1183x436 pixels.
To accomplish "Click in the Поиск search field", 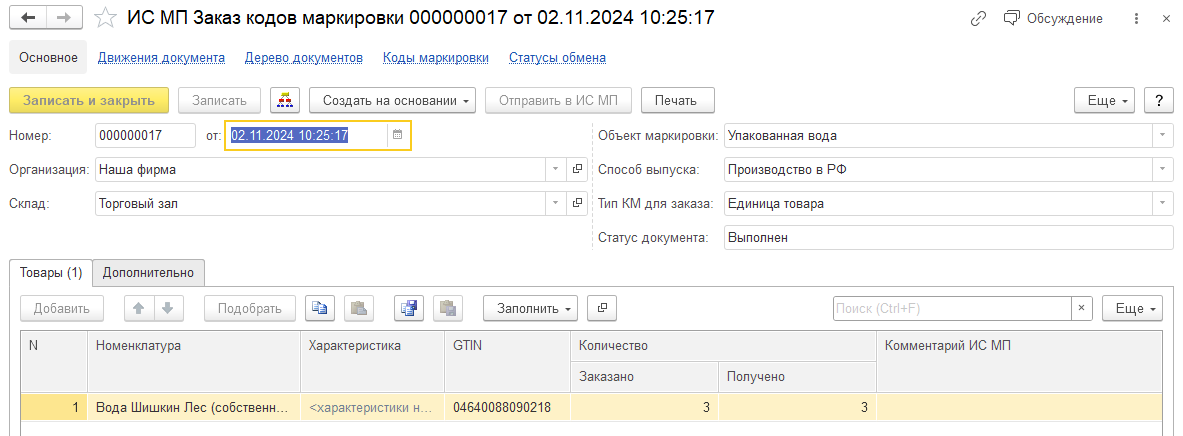I will click(950, 308).
